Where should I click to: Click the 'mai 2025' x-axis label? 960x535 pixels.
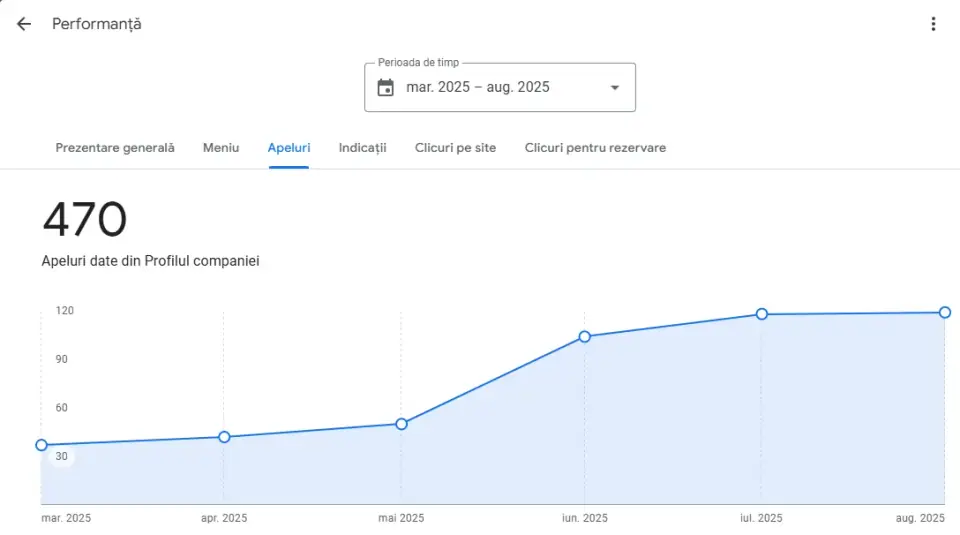point(401,518)
